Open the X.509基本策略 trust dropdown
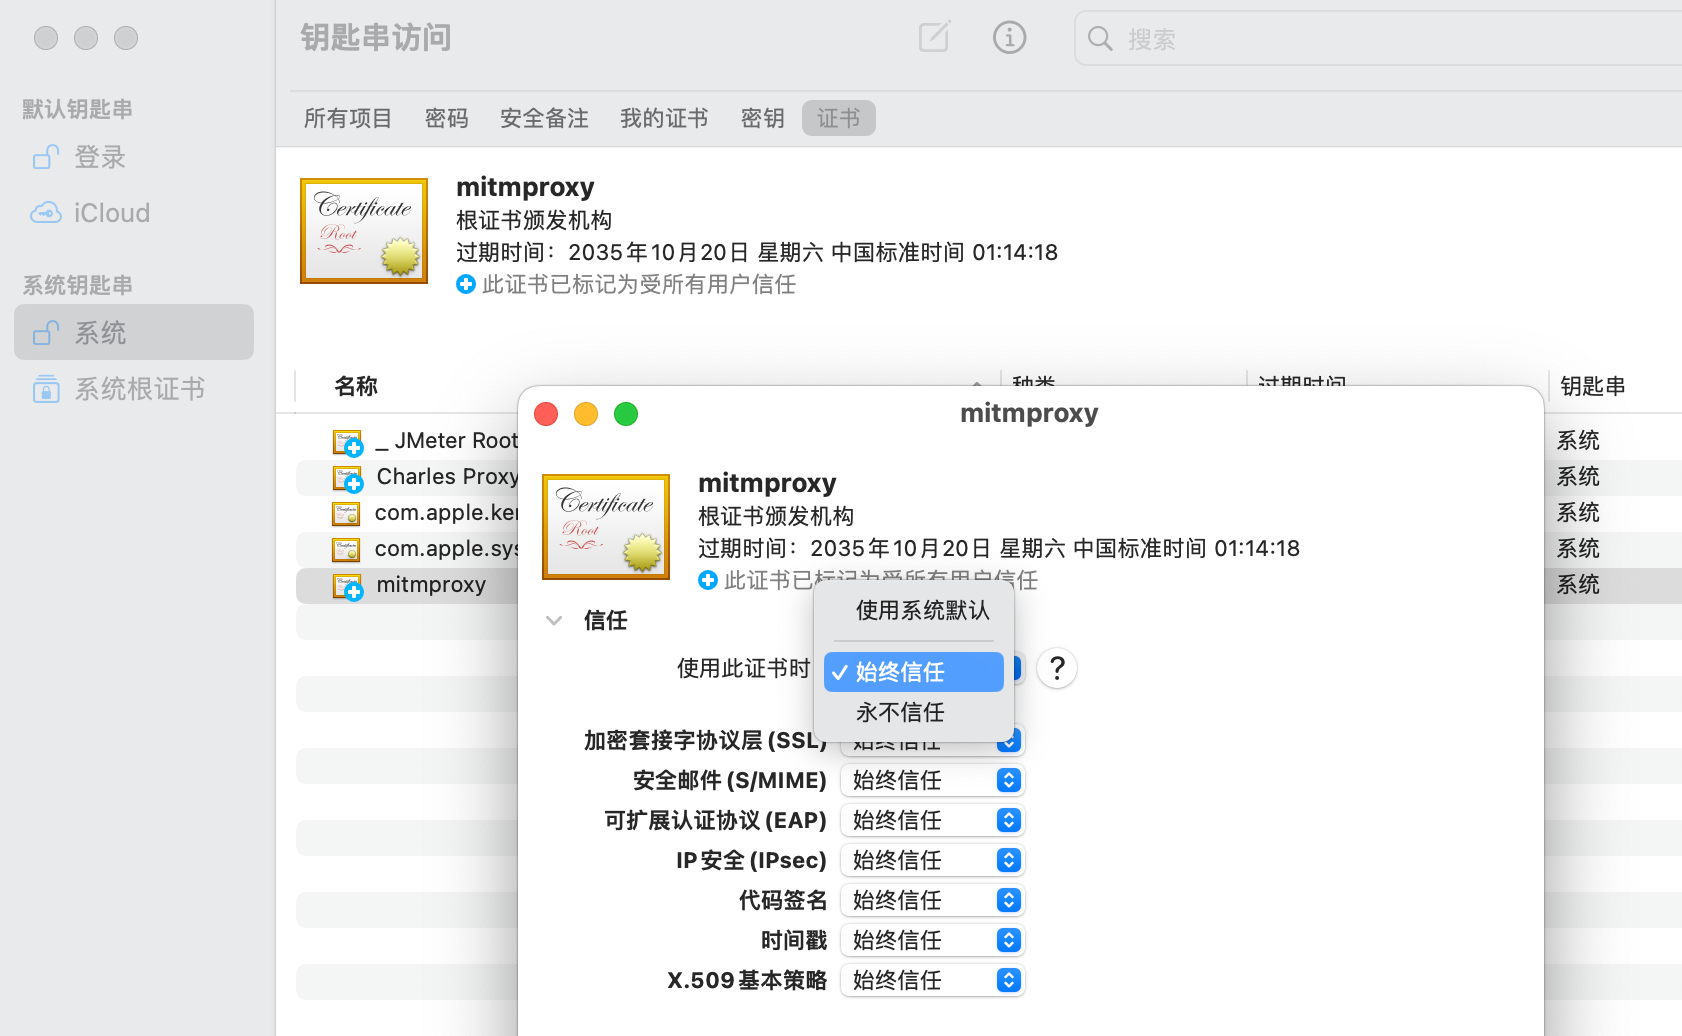1682x1036 pixels. coord(932,980)
